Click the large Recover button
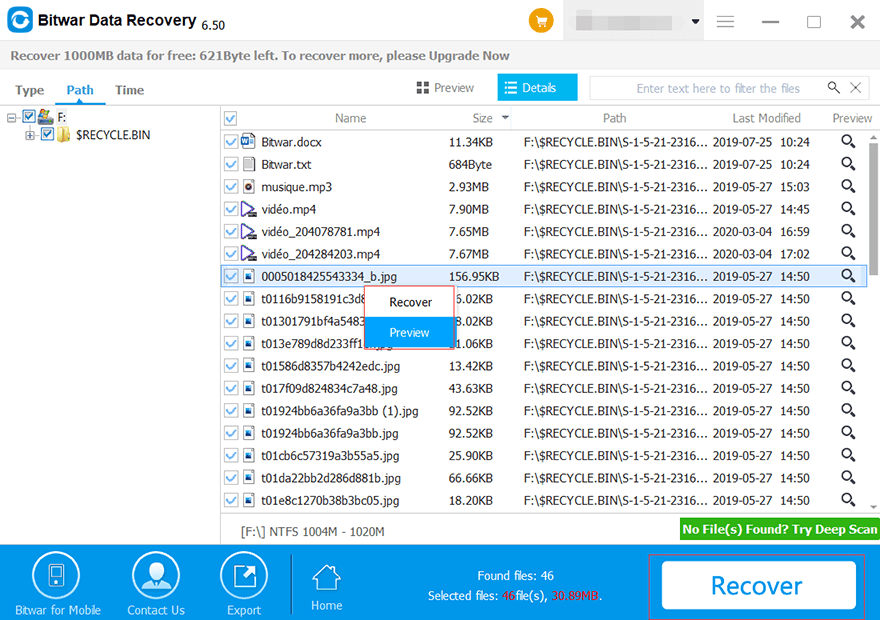This screenshot has height=620, width=880. pos(758,586)
